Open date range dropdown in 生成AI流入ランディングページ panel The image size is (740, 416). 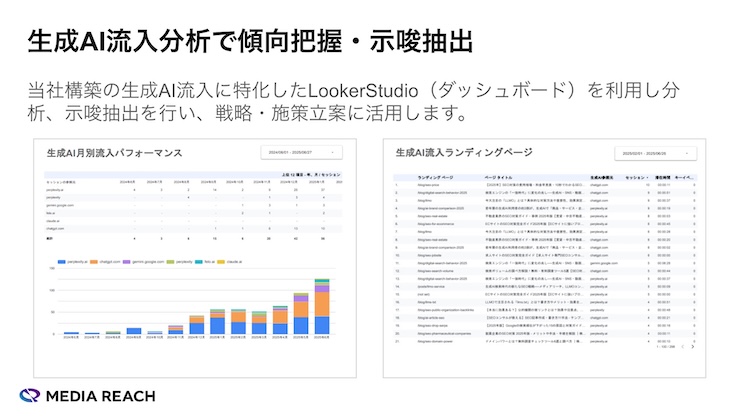(x=656, y=153)
